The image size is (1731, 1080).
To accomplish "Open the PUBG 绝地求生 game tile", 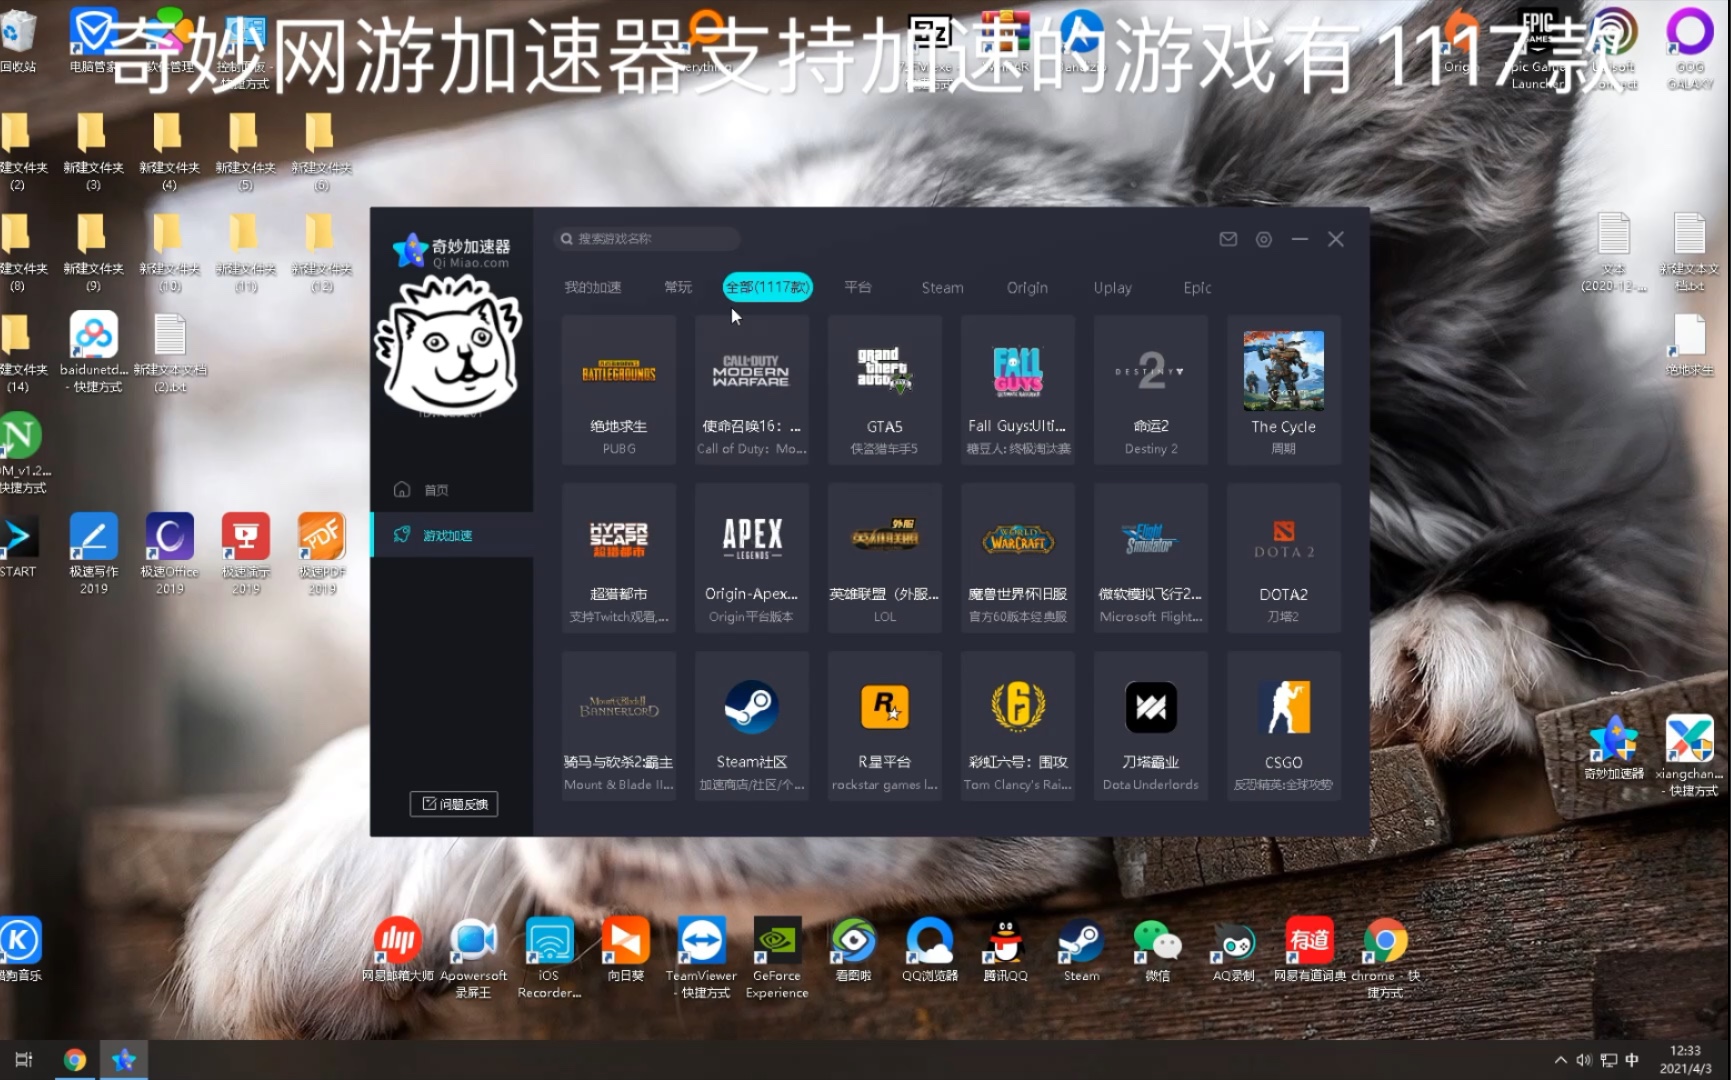I will point(618,390).
